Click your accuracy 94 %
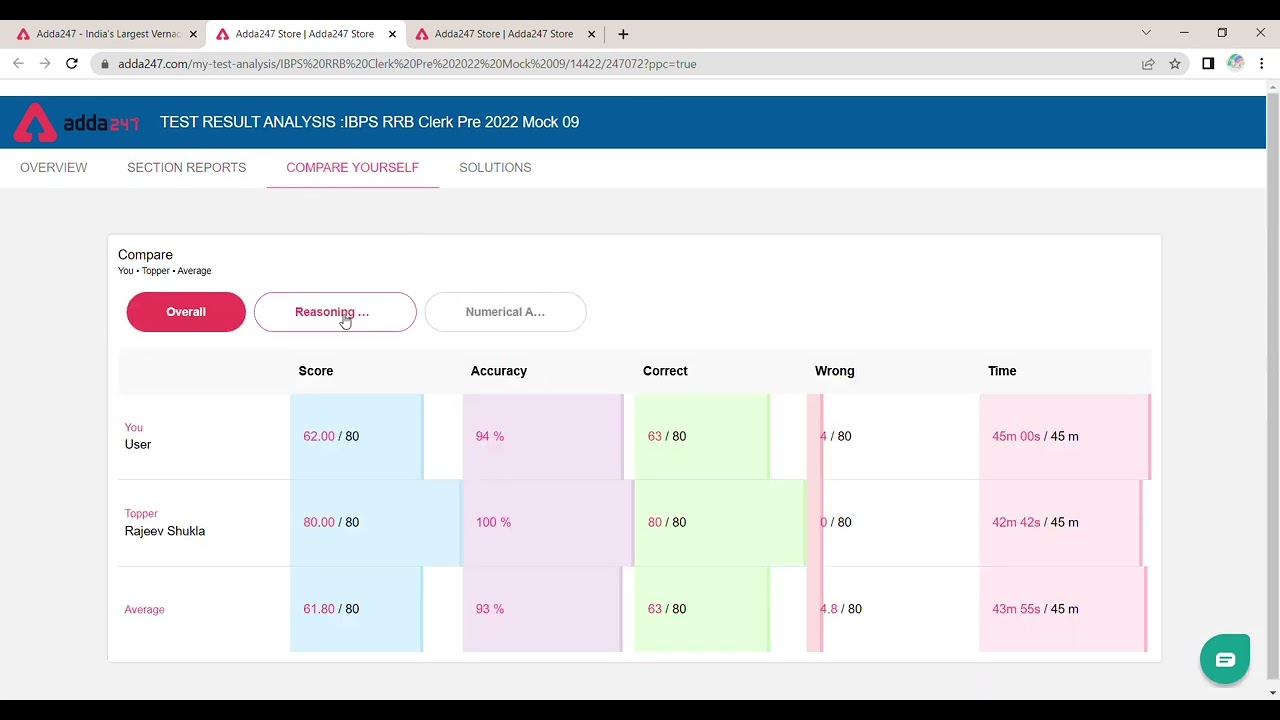 point(490,436)
